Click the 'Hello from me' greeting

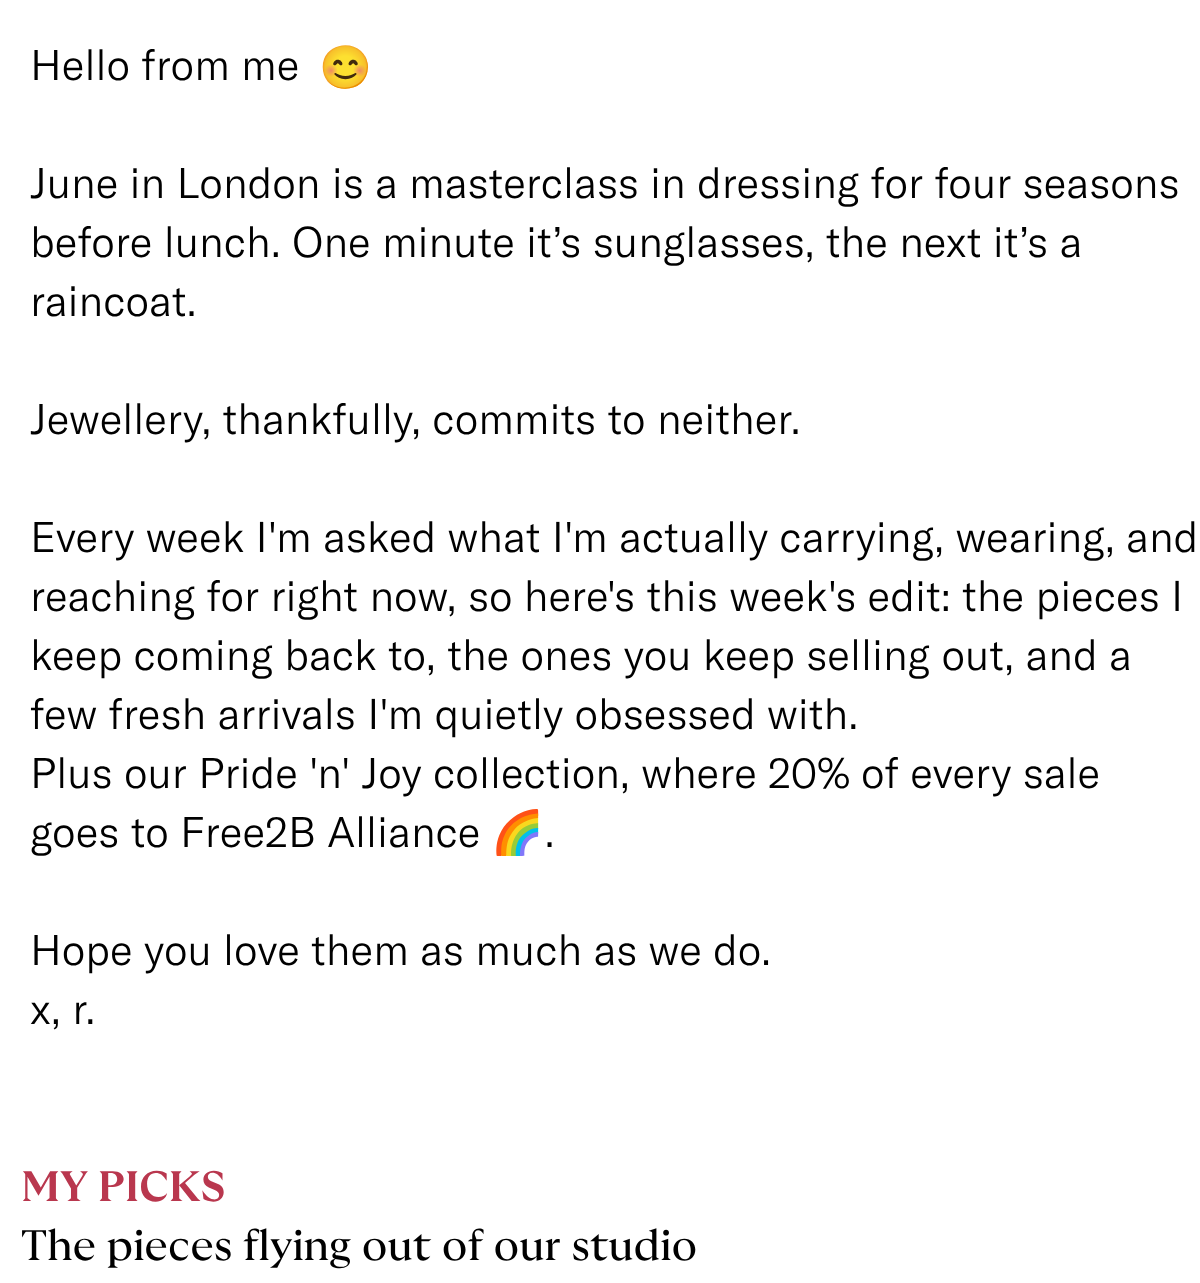click(165, 67)
